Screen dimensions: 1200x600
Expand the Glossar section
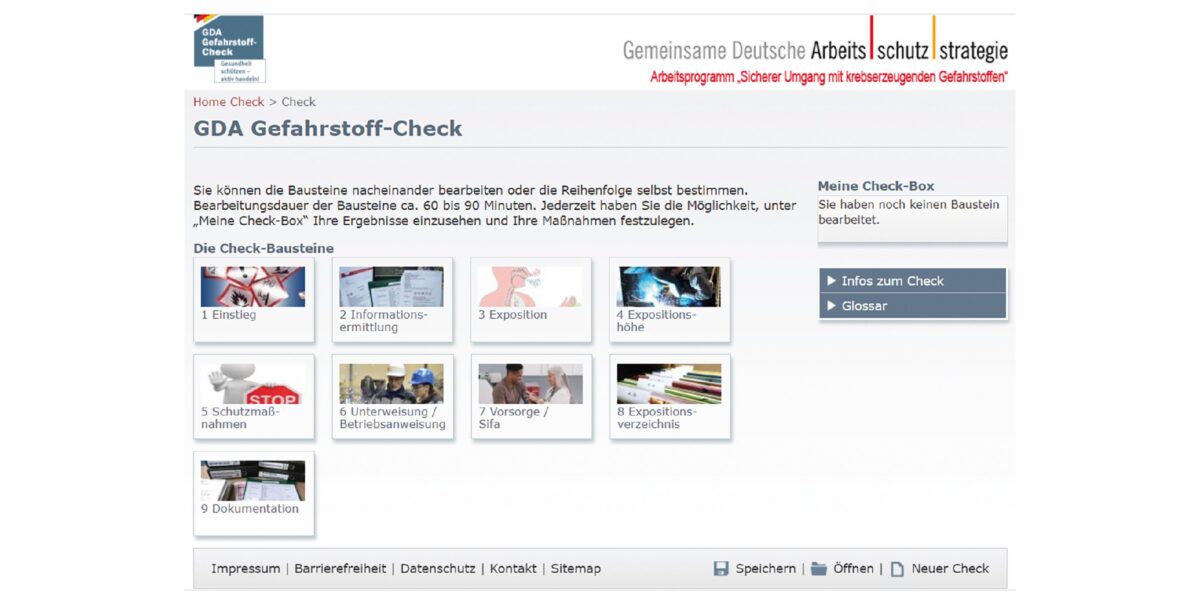coord(912,306)
